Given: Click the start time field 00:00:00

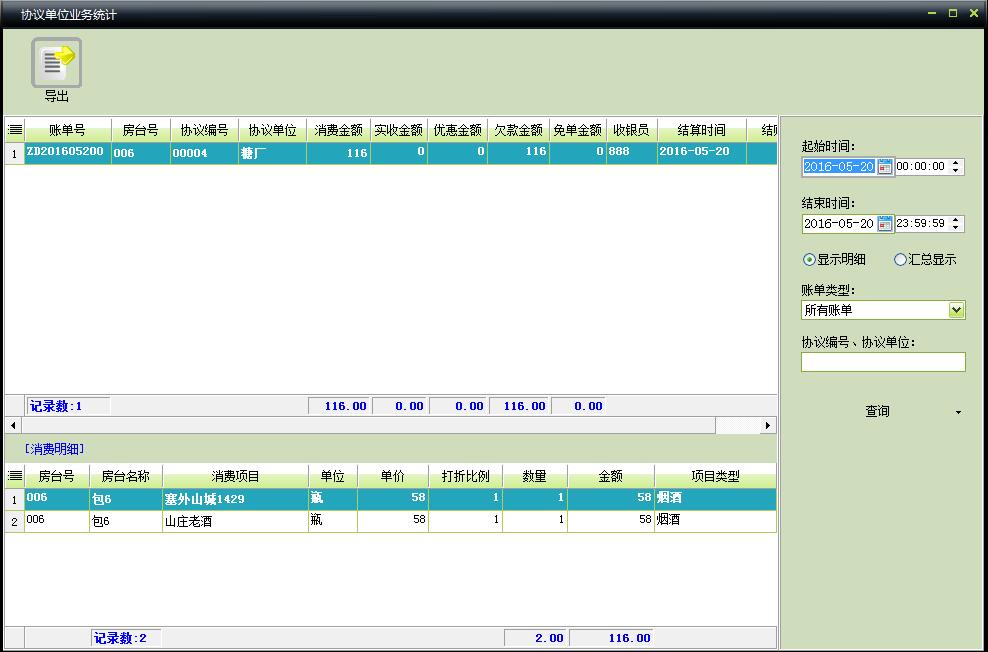Looking at the screenshot, I should [x=921, y=166].
